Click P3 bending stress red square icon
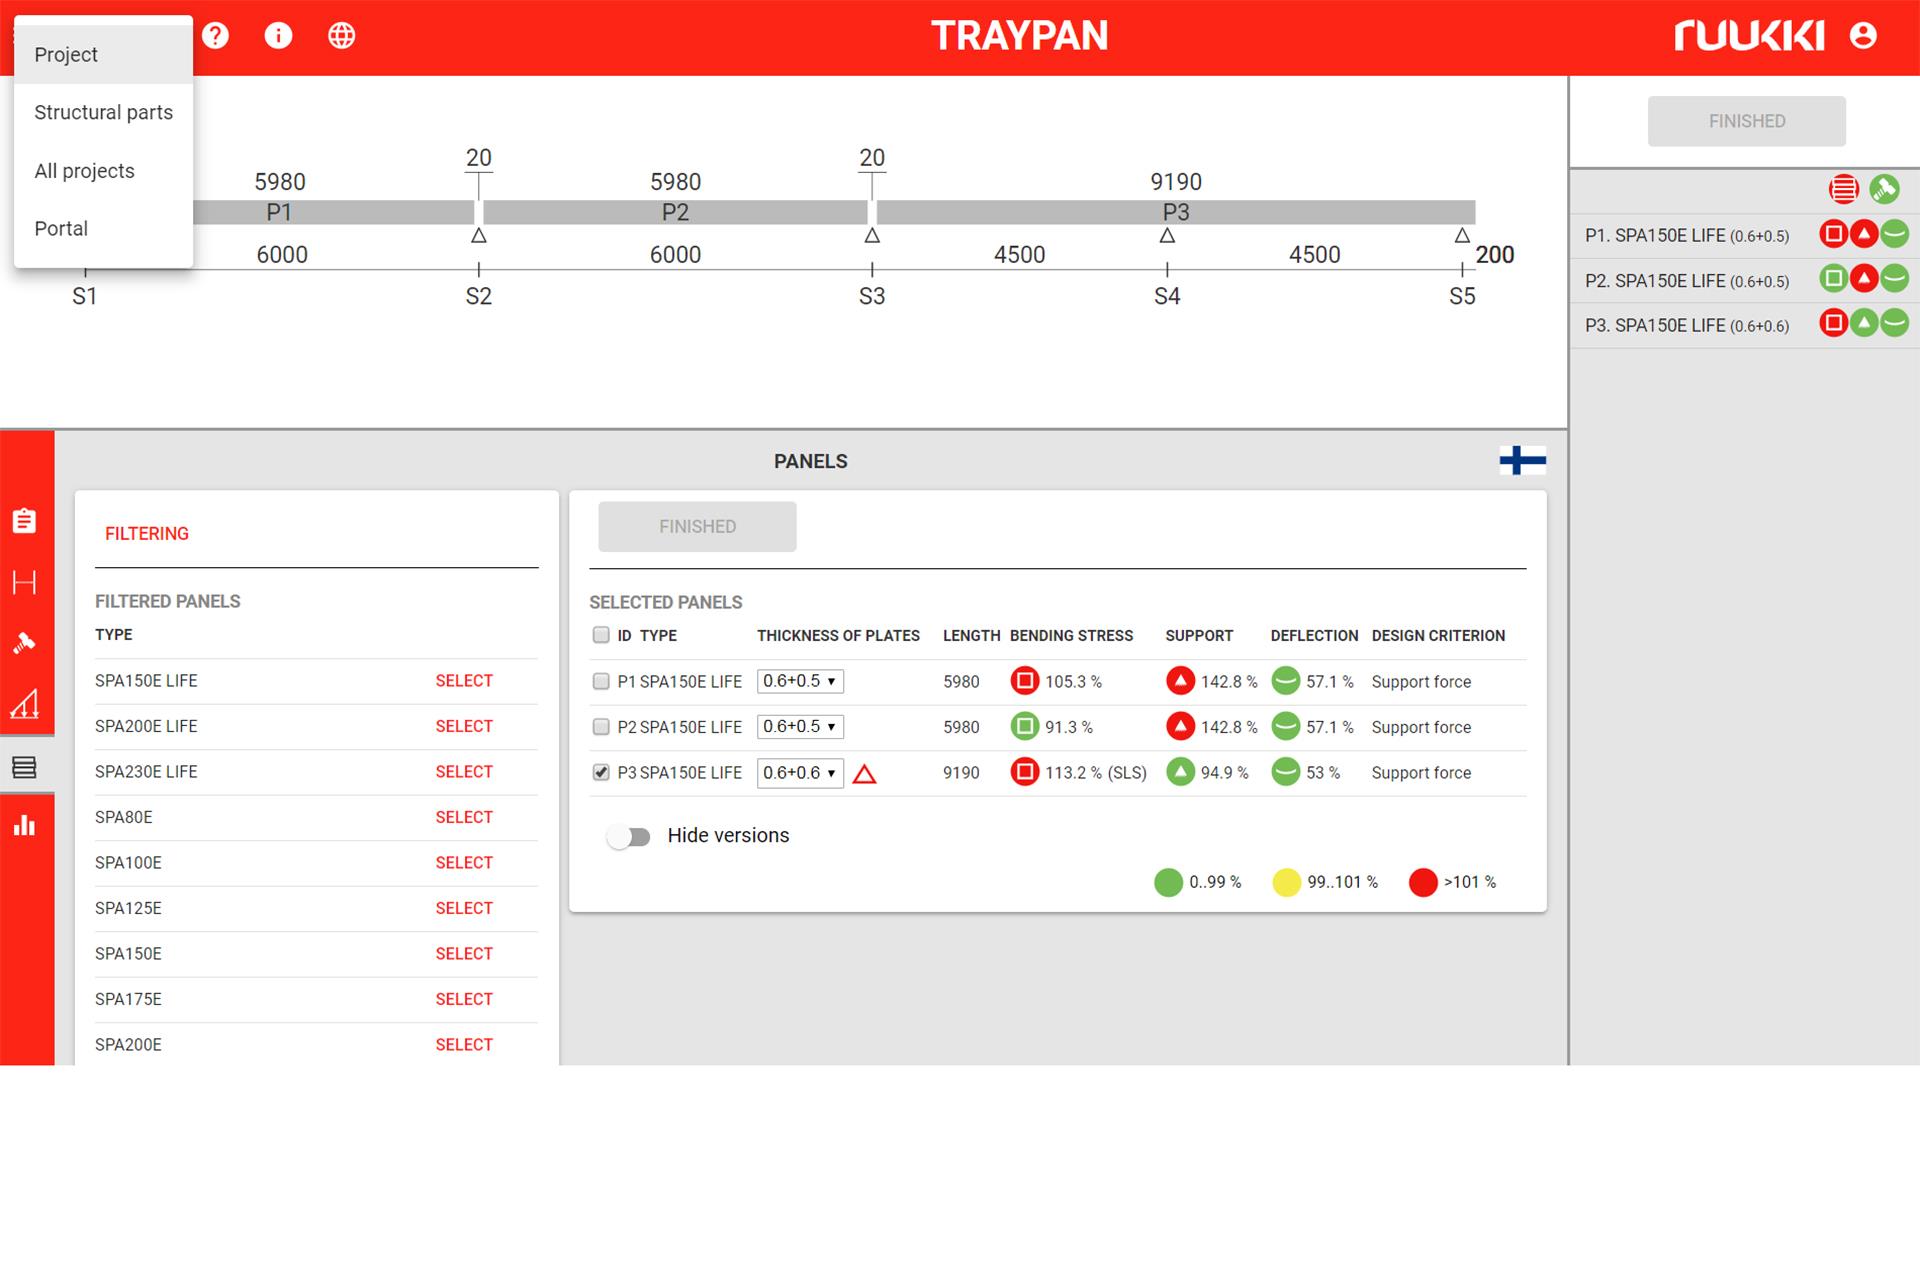 pos(1025,772)
